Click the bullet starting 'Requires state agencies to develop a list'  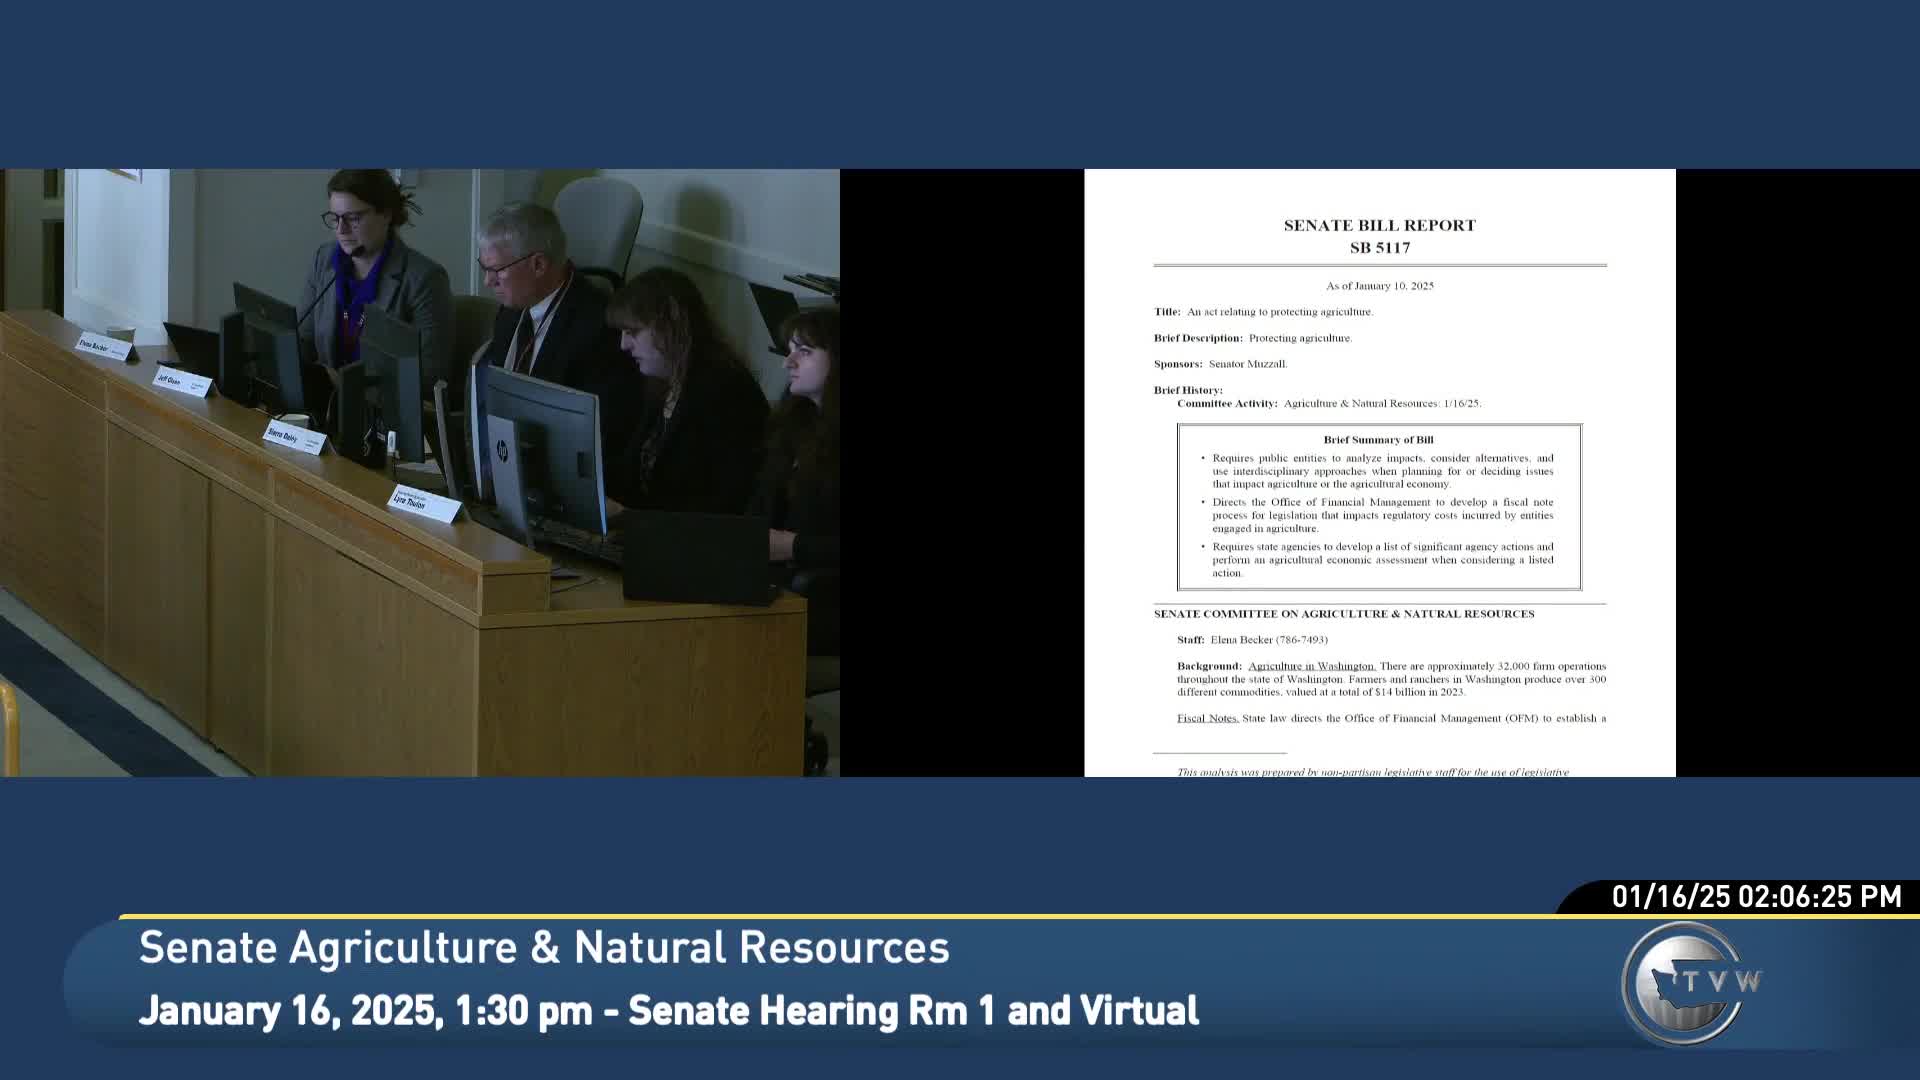[1377, 560]
